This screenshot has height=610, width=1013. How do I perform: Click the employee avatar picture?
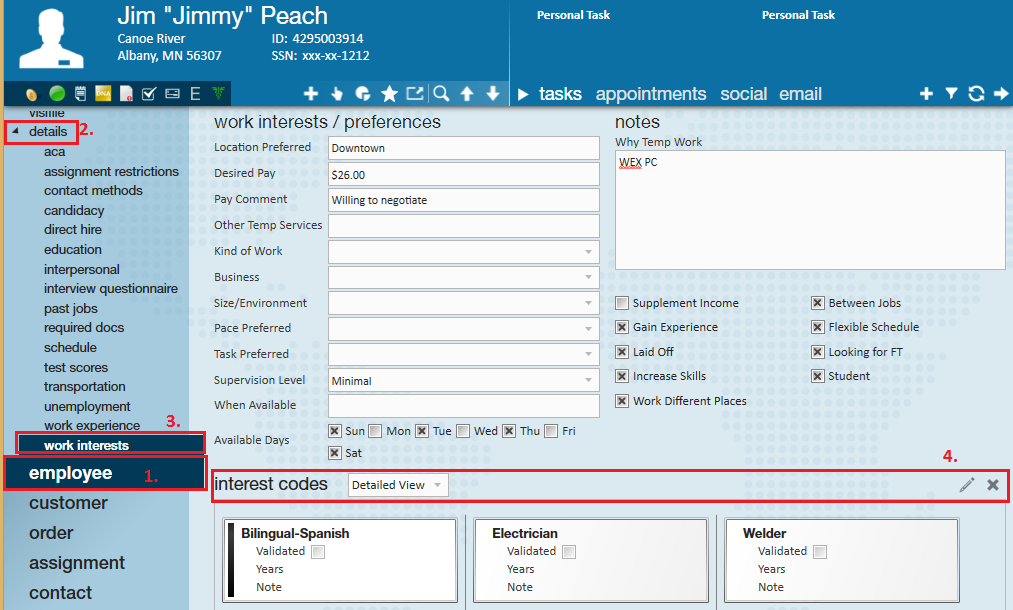tap(51, 39)
